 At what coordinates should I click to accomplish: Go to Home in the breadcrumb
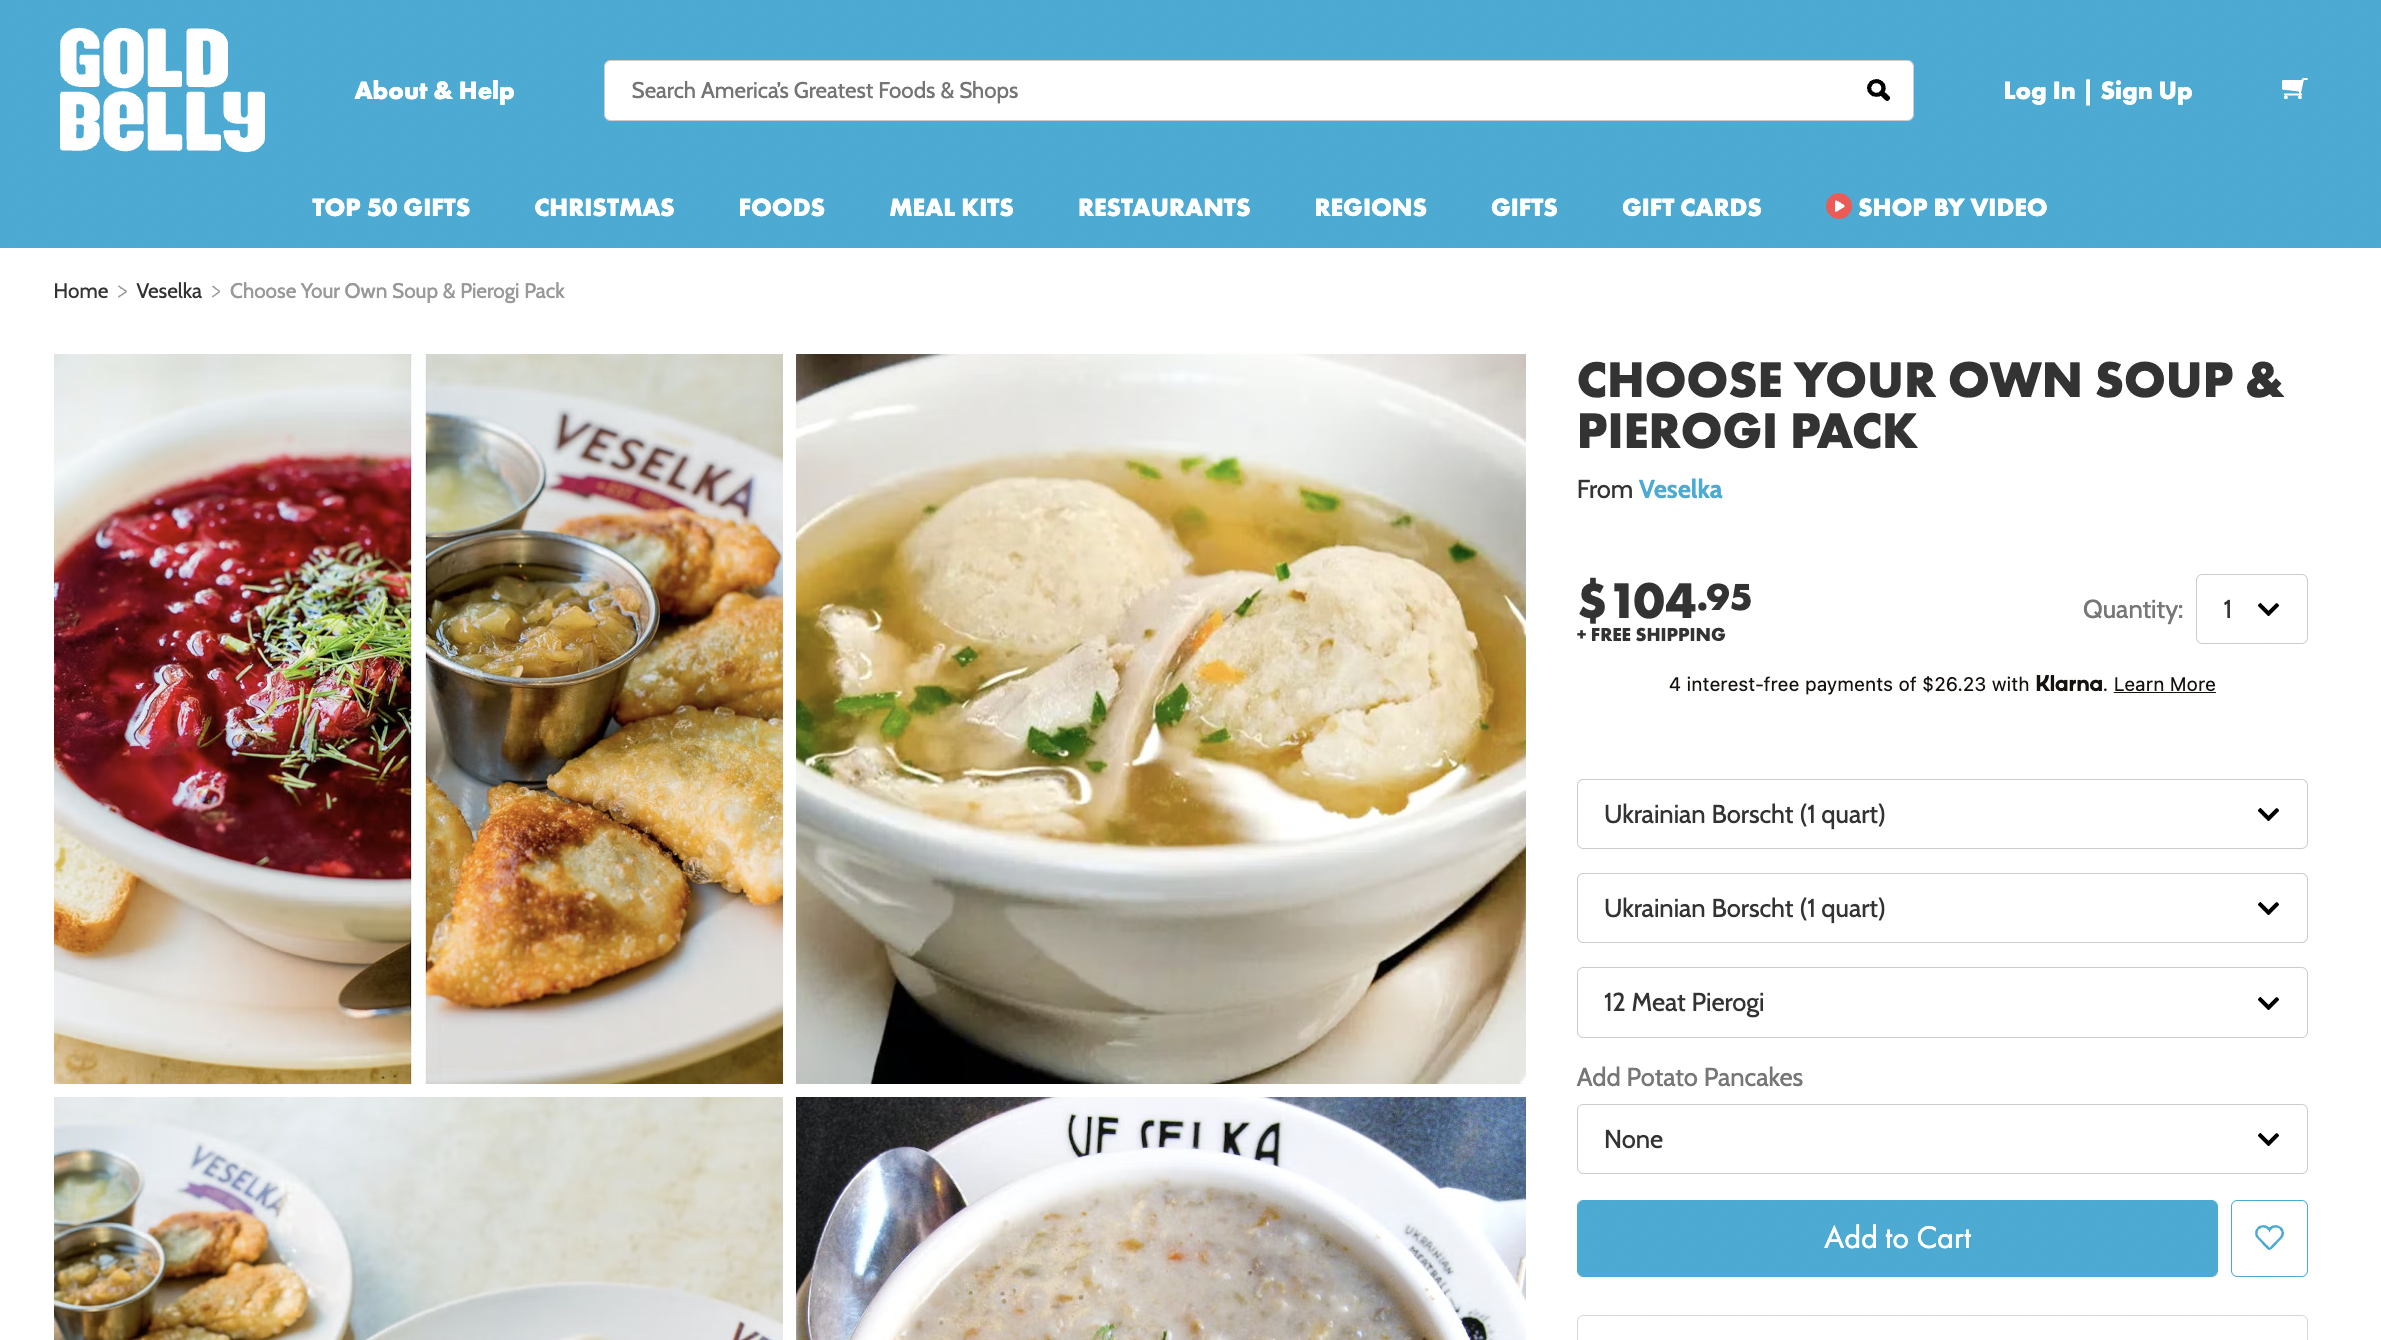(x=80, y=291)
